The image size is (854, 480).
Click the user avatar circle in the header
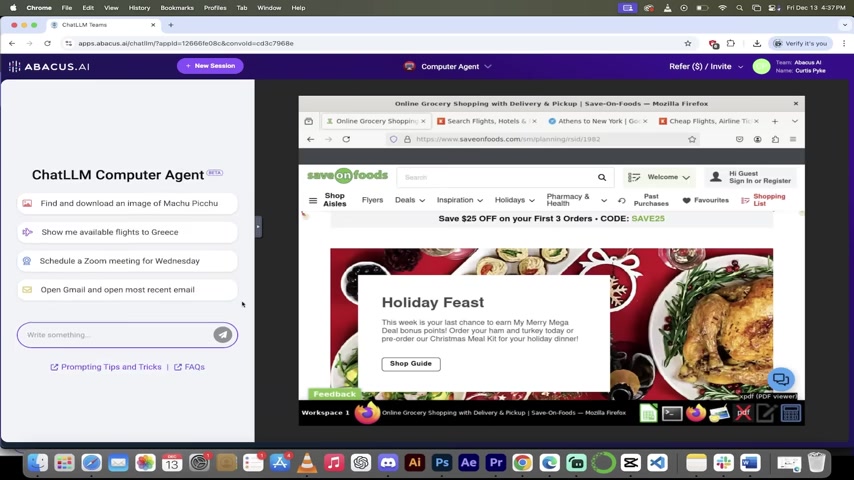tap(761, 66)
